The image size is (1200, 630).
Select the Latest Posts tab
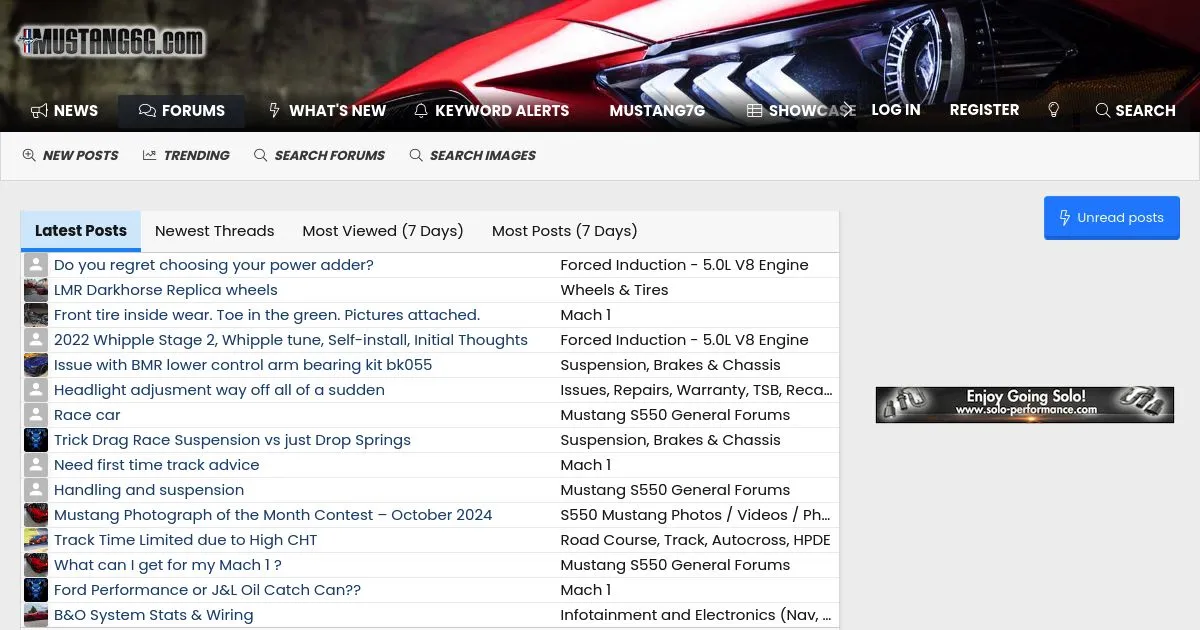point(81,231)
